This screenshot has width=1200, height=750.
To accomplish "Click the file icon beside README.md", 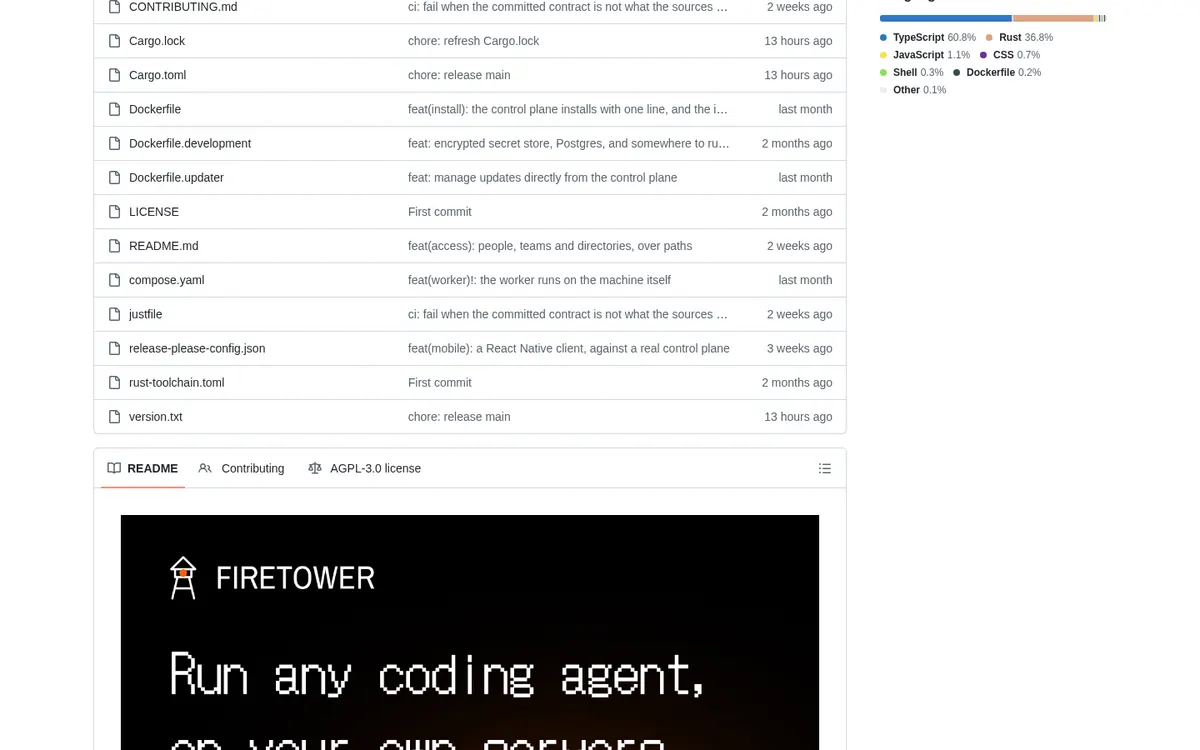I will coord(115,245).
